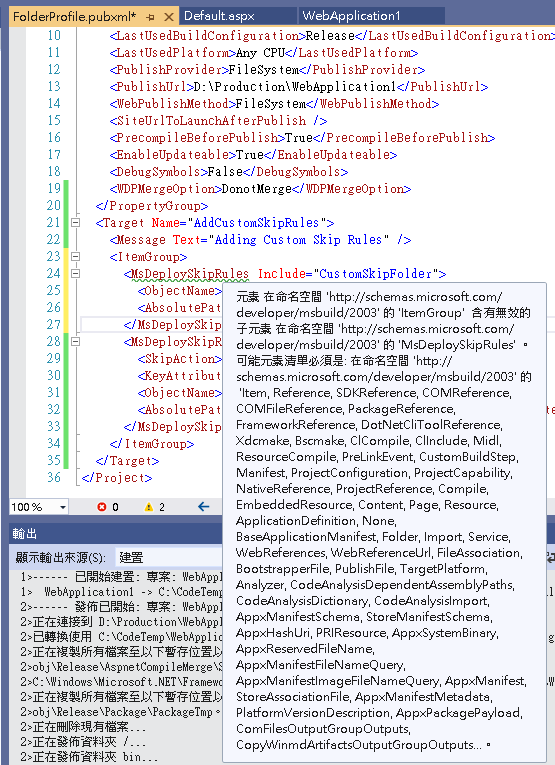
Task: Click the PublishUrl value D:\Production\WebApplication1
Action: coord(295,87)
